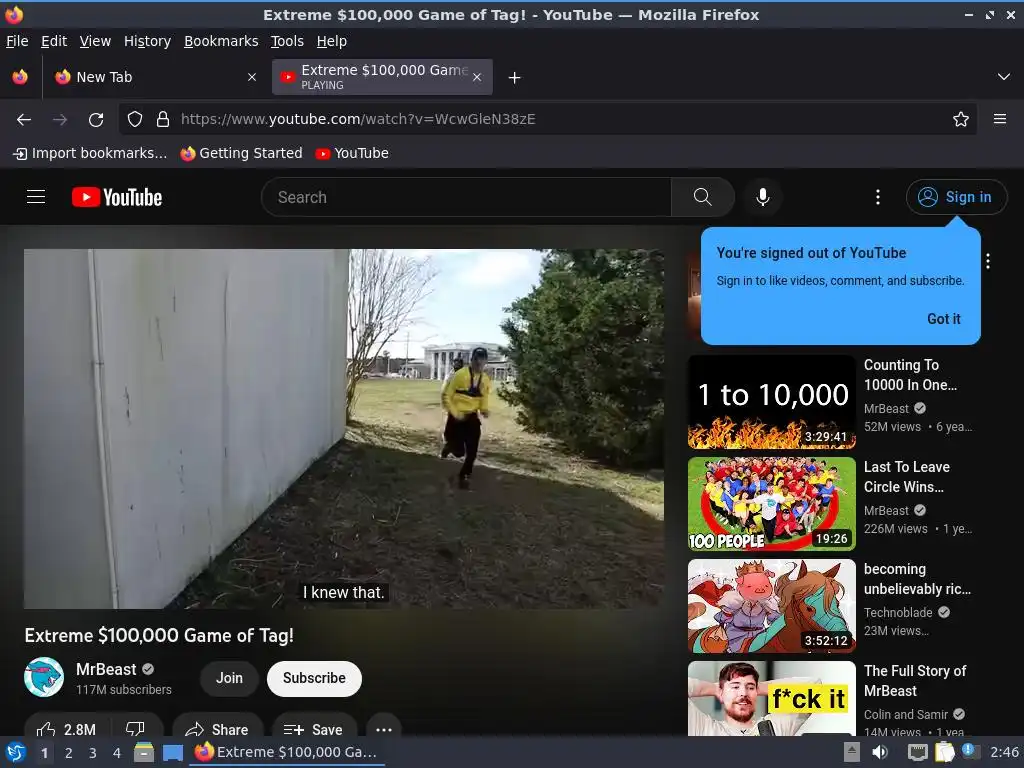
Task: Close the Extreme $100,000 Game tab
Action: (477, 77)
